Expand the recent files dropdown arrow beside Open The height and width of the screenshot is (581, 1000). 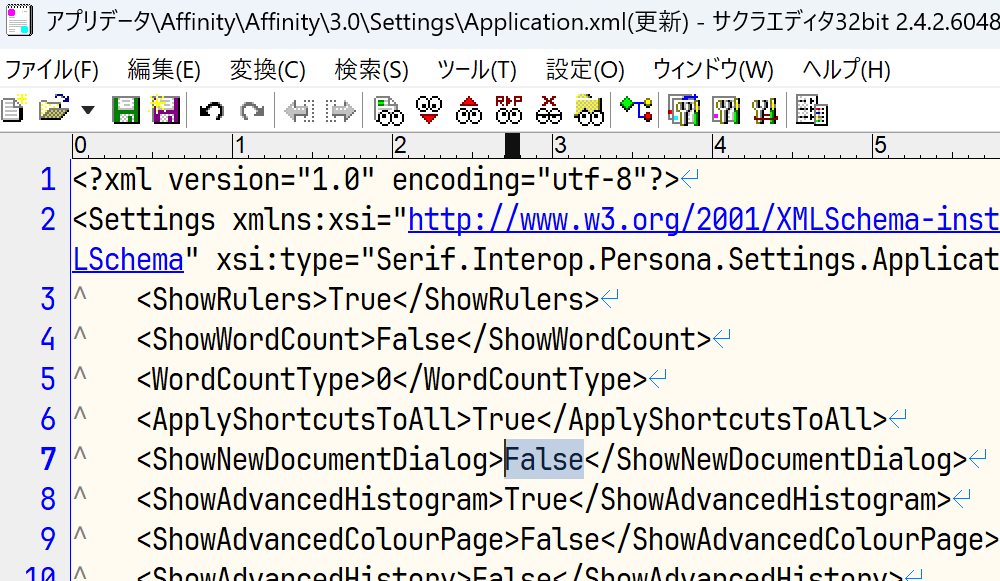[88, 110]
